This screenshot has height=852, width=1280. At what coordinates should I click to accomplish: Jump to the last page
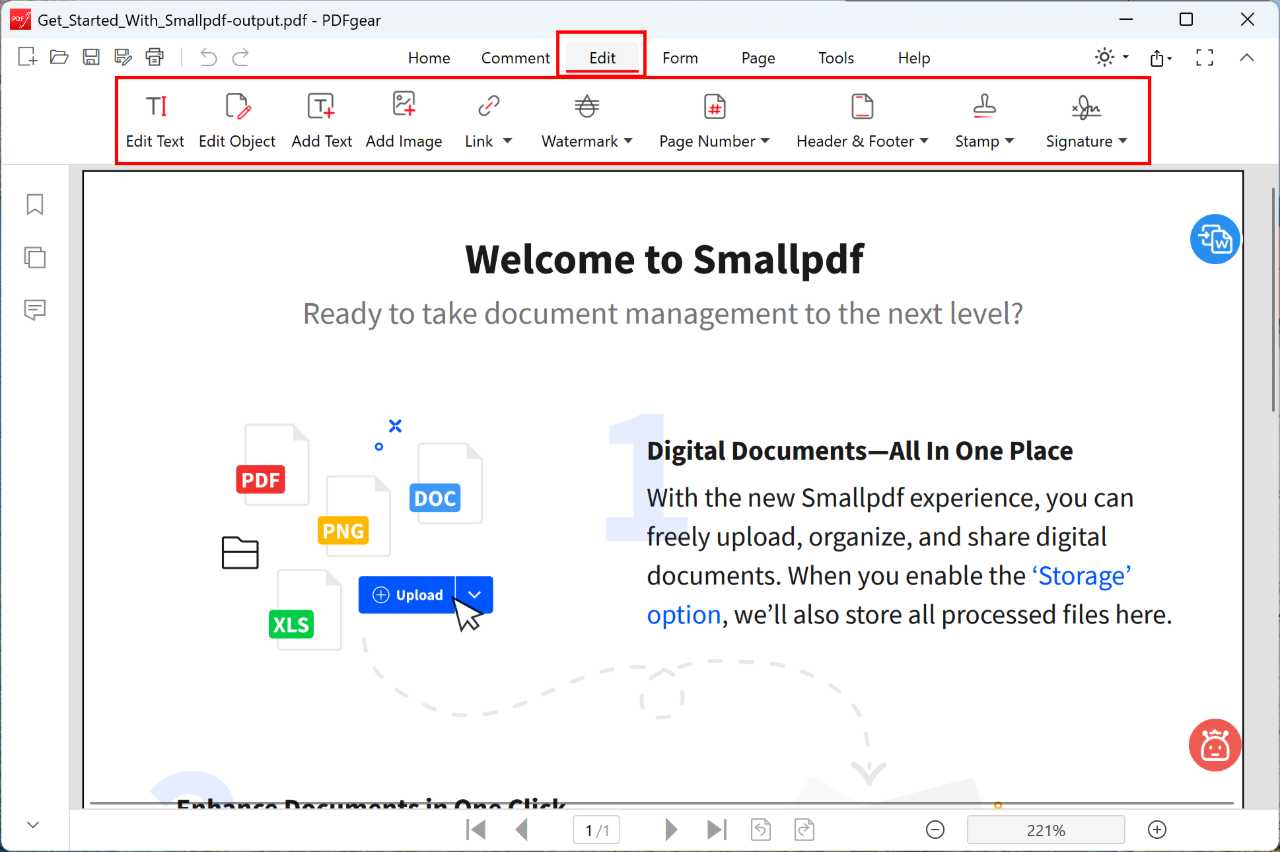tap(716, 829)
